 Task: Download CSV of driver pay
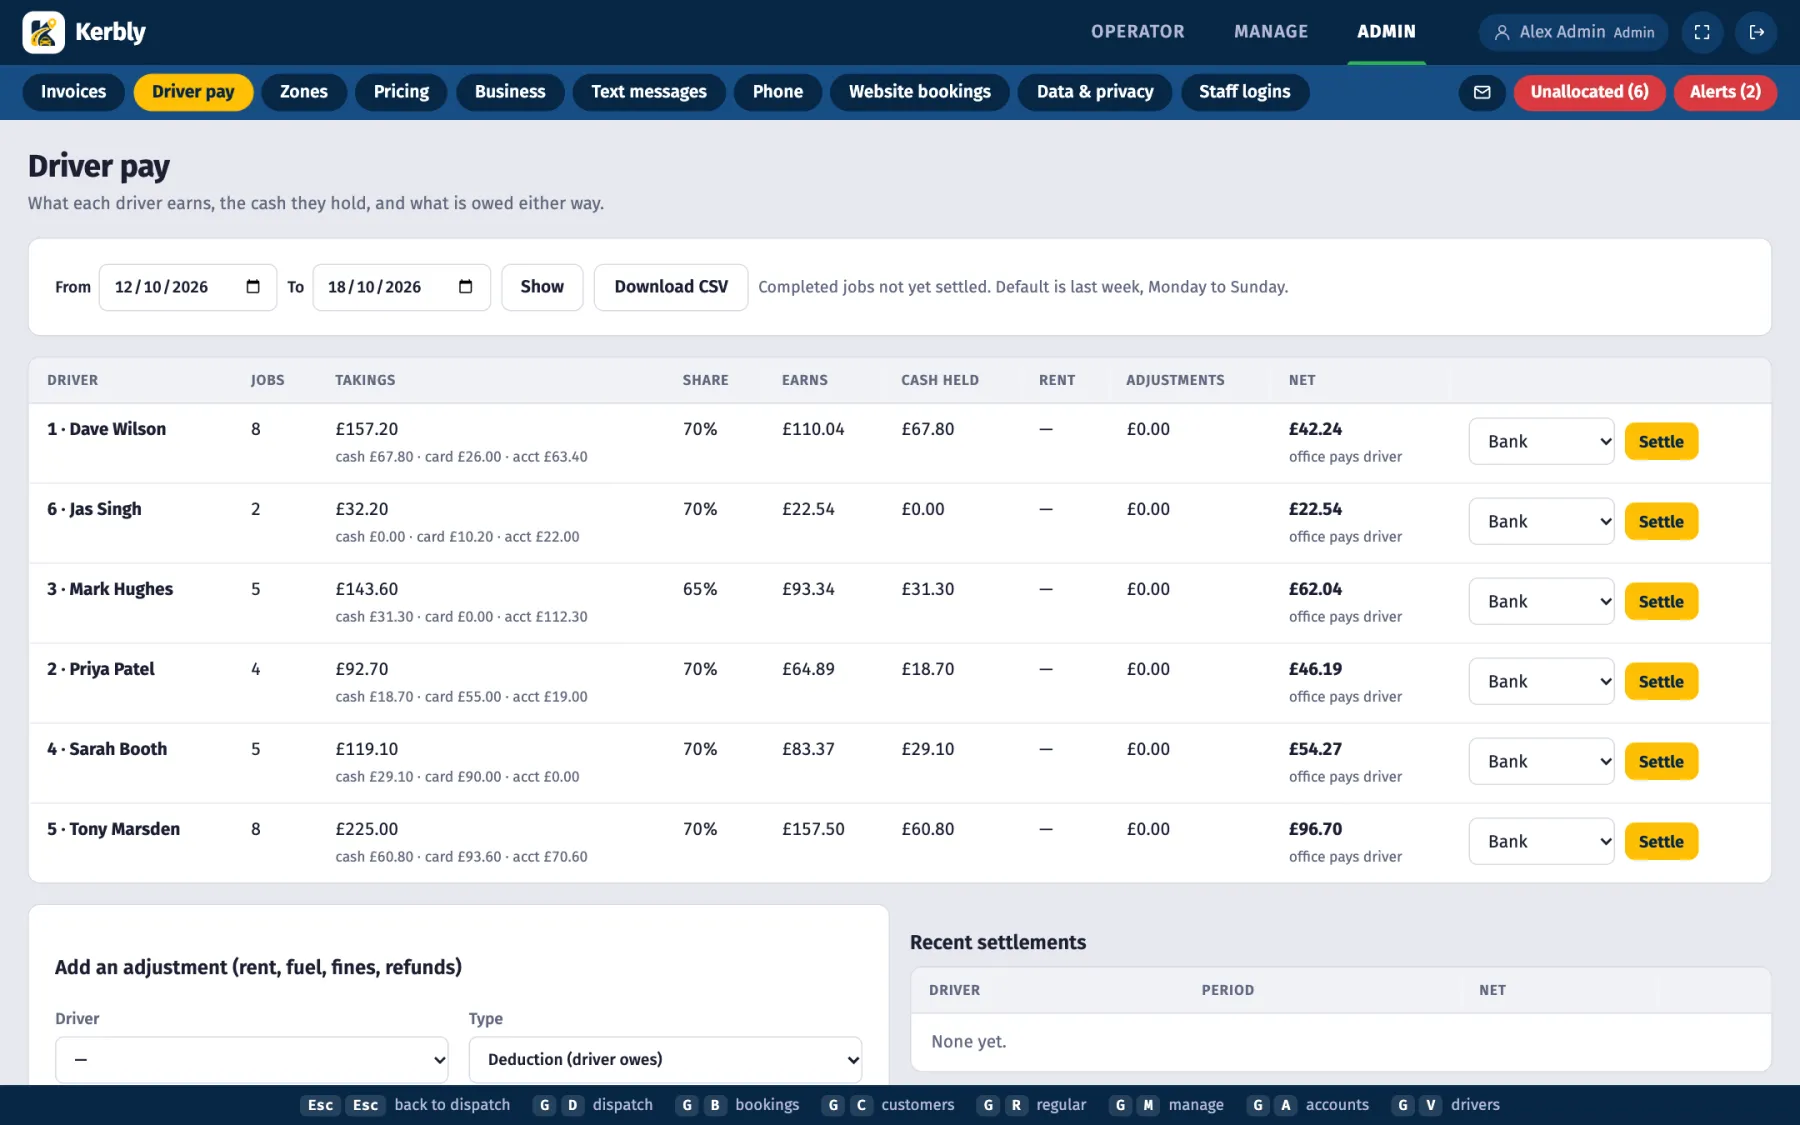tap(671, 287)
